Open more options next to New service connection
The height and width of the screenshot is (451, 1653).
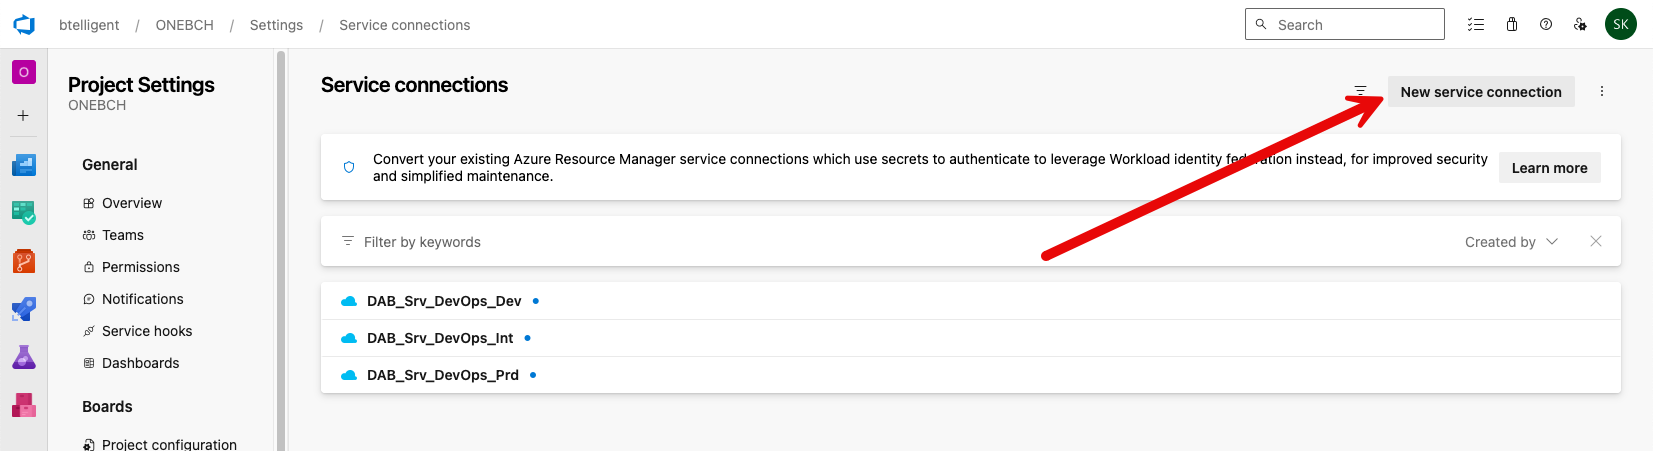pyautogui.click(x=1602, y=92)
